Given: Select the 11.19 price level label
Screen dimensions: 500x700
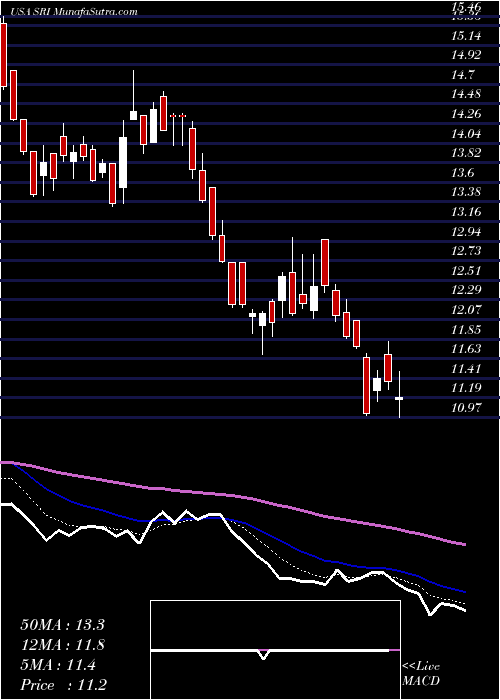Looking at the screenshot, I should pyautogui.click(x=467, y=387).
